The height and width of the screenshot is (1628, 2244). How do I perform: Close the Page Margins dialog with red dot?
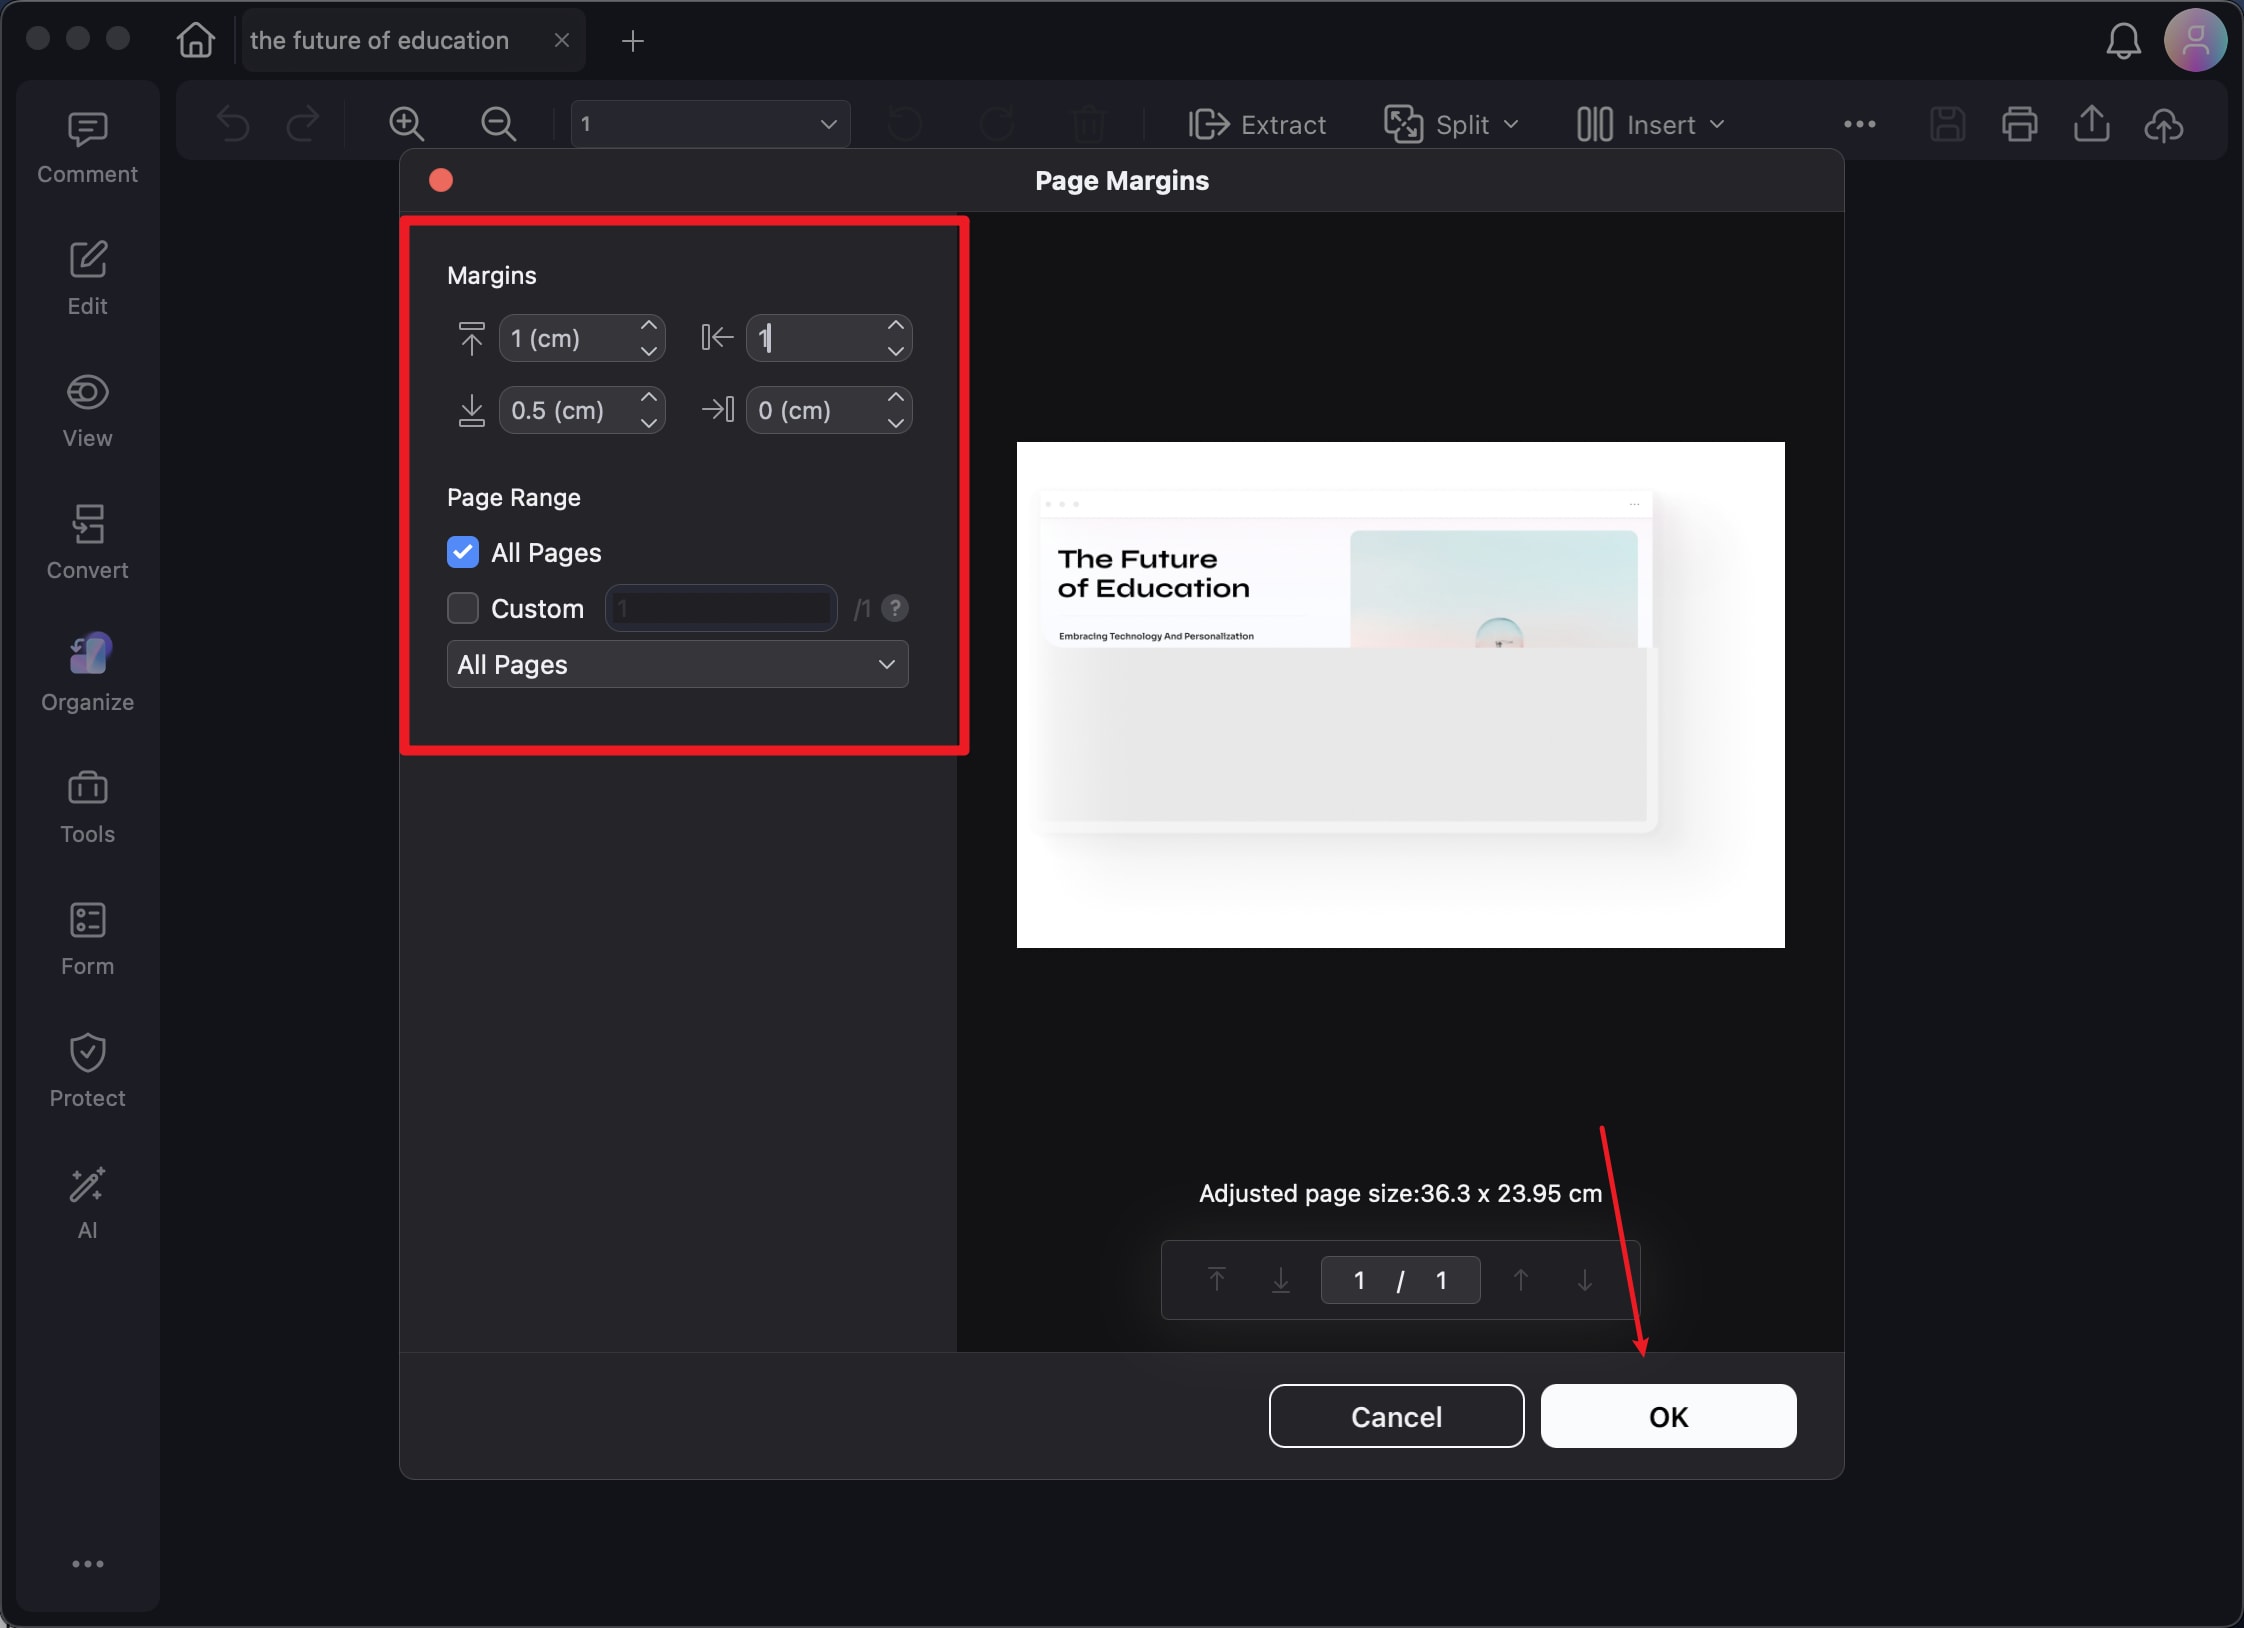coord(440,180)
